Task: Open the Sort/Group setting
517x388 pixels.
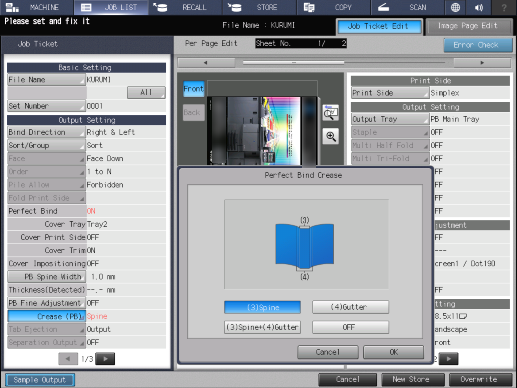Action: tap(46, 145)
